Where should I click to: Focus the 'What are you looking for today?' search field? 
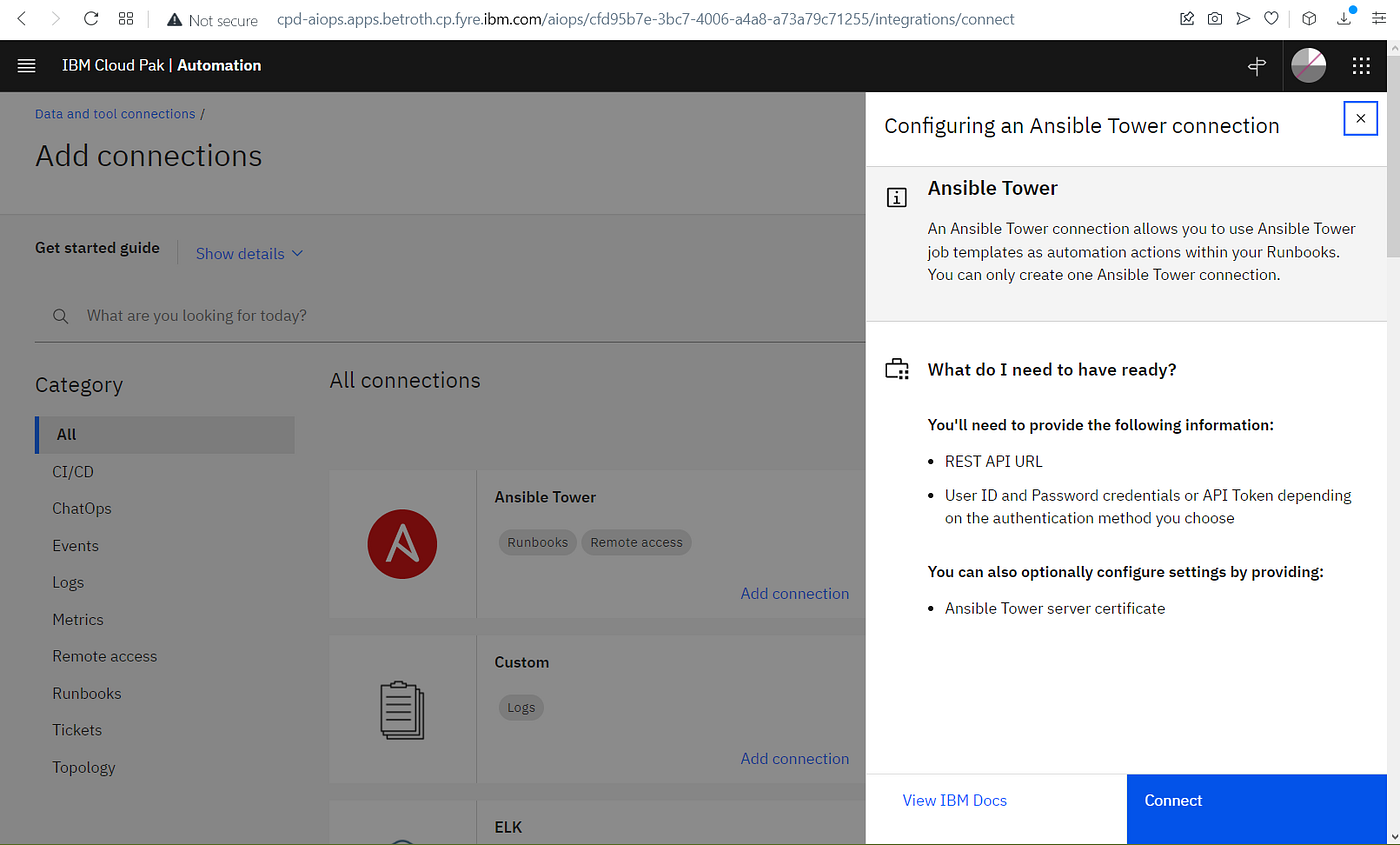(450, 316)
